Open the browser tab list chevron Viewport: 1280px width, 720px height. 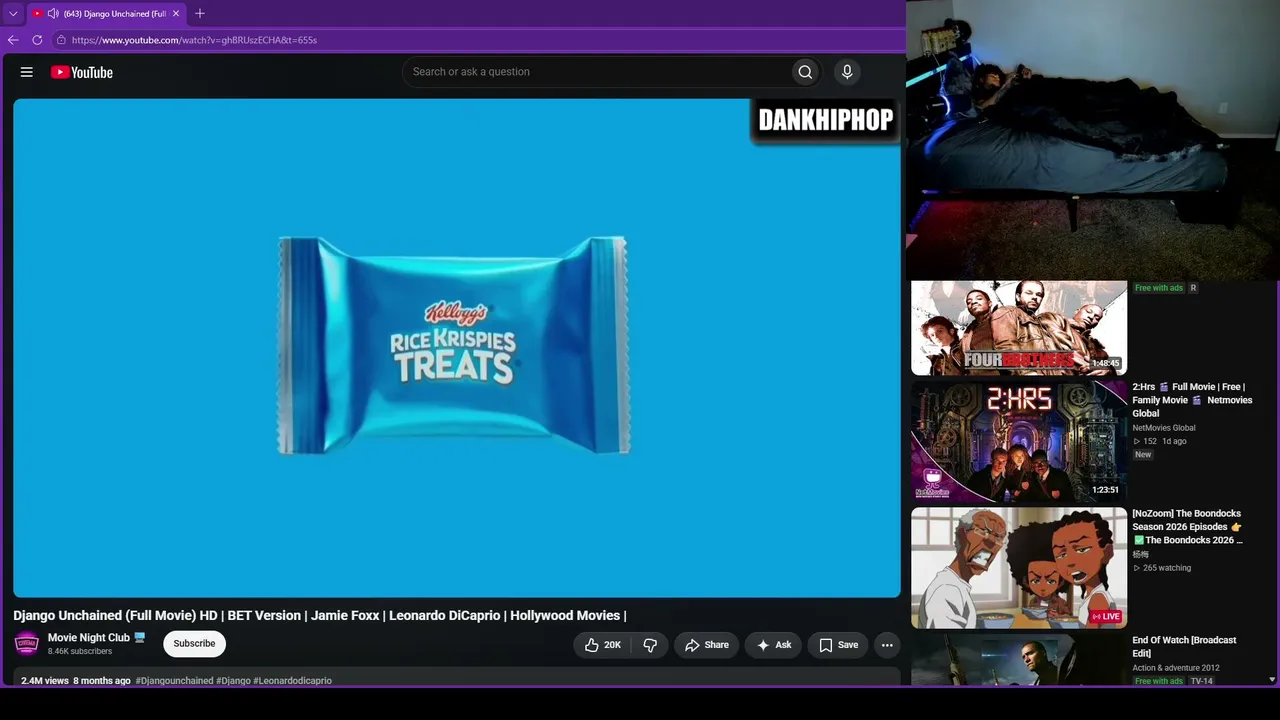(x=13, y=14)
